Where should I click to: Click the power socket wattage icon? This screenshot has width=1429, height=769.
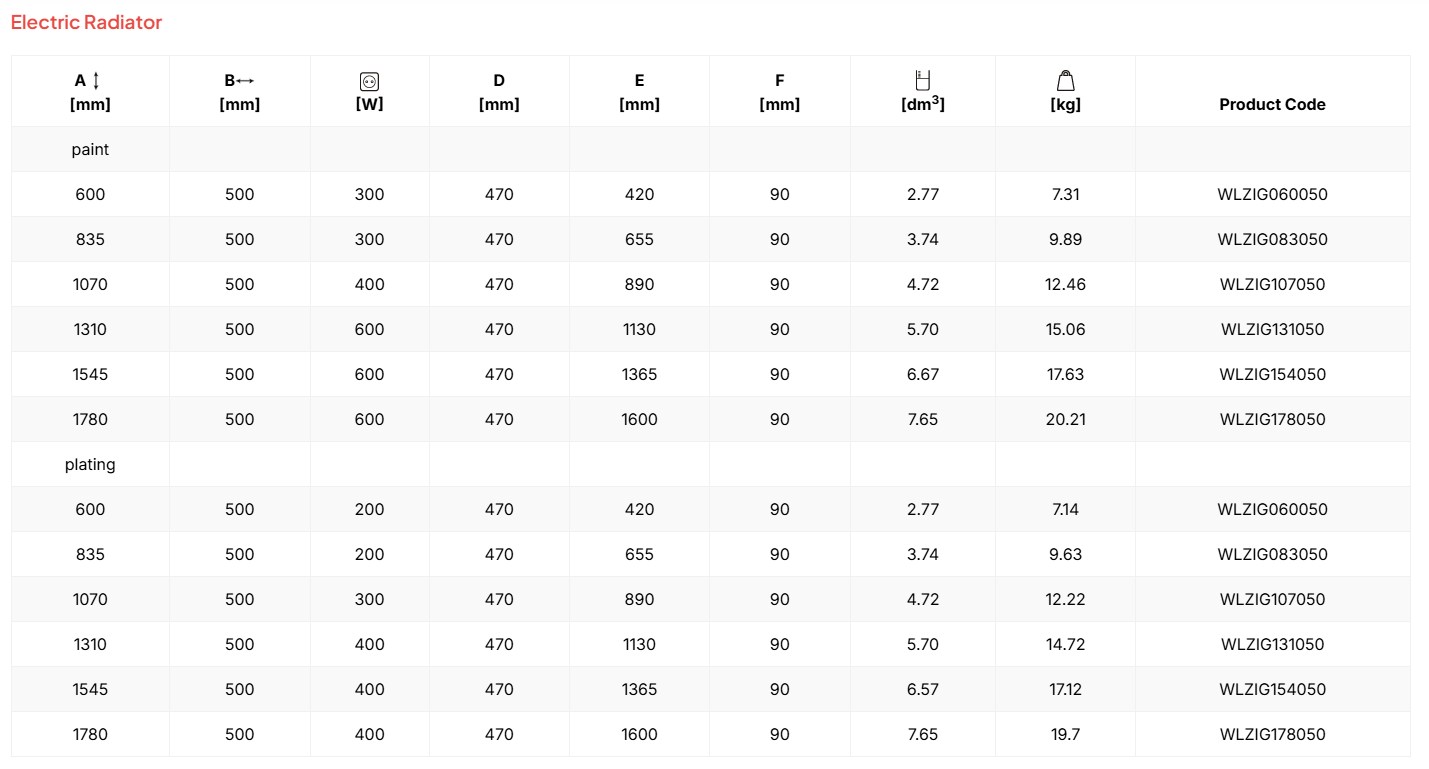(369, 82)
